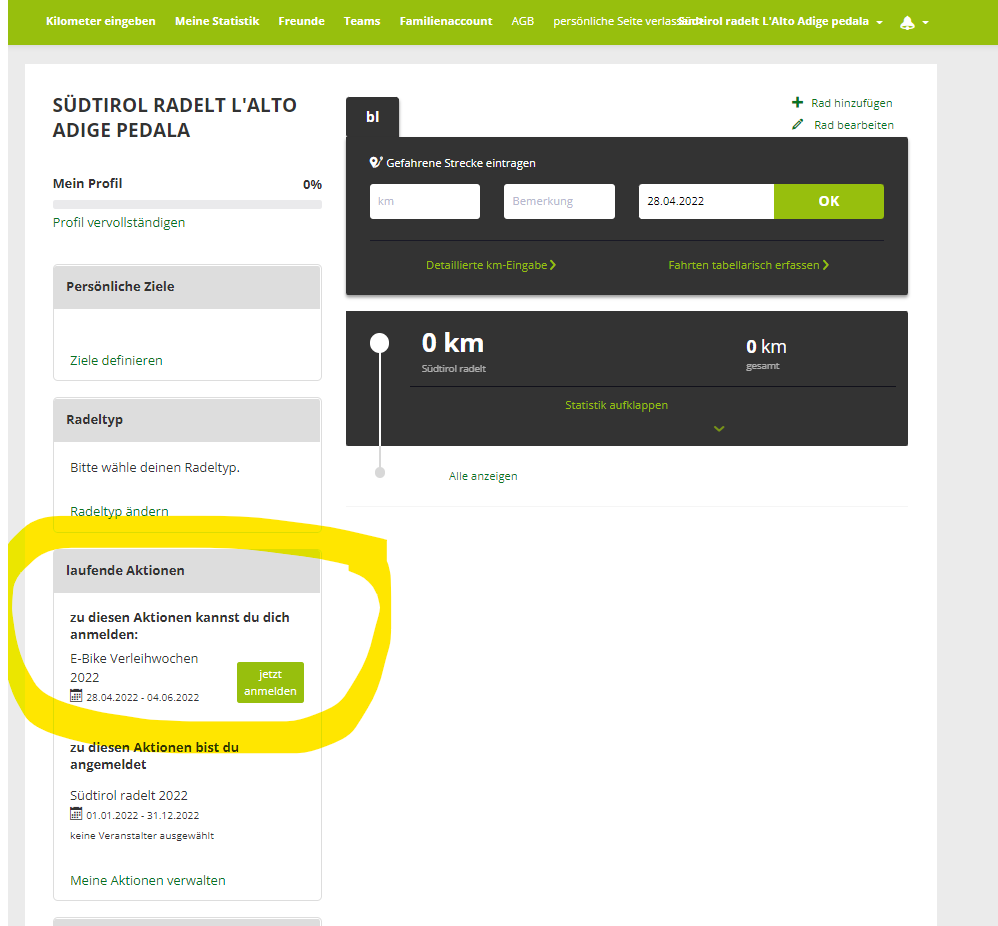
Task: Click Radeltyp ändern link
Action: point(120,511)
